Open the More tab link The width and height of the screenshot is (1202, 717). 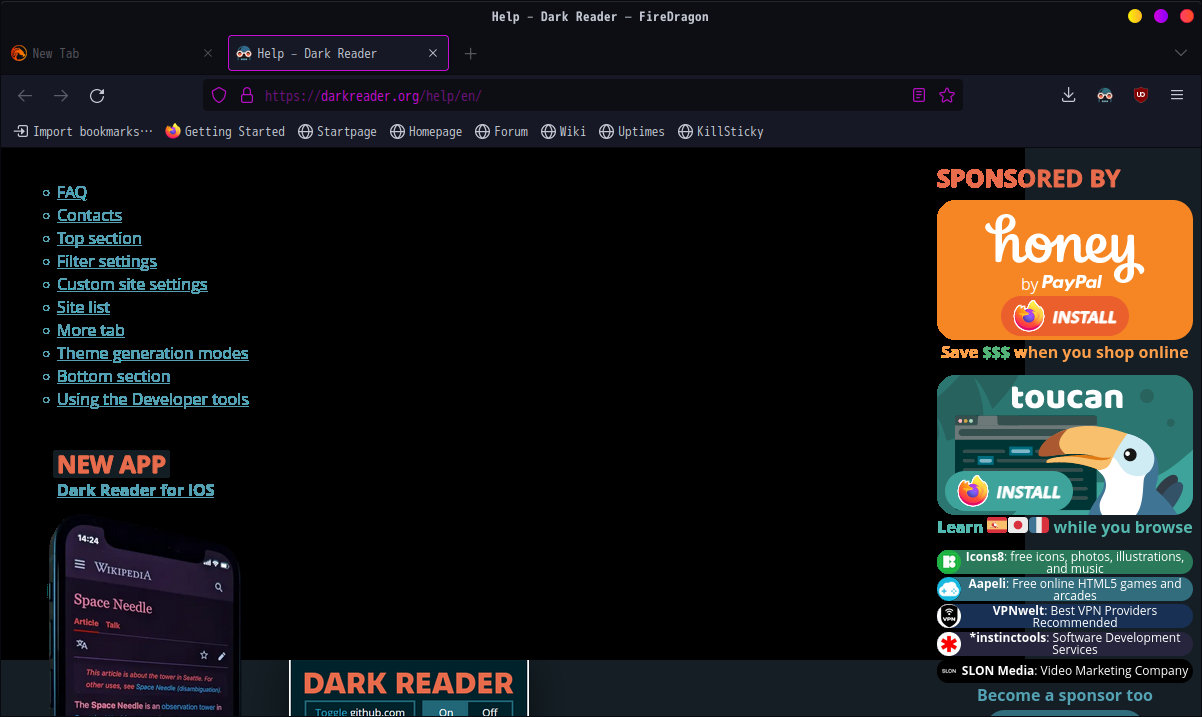[x=90, y=330]
